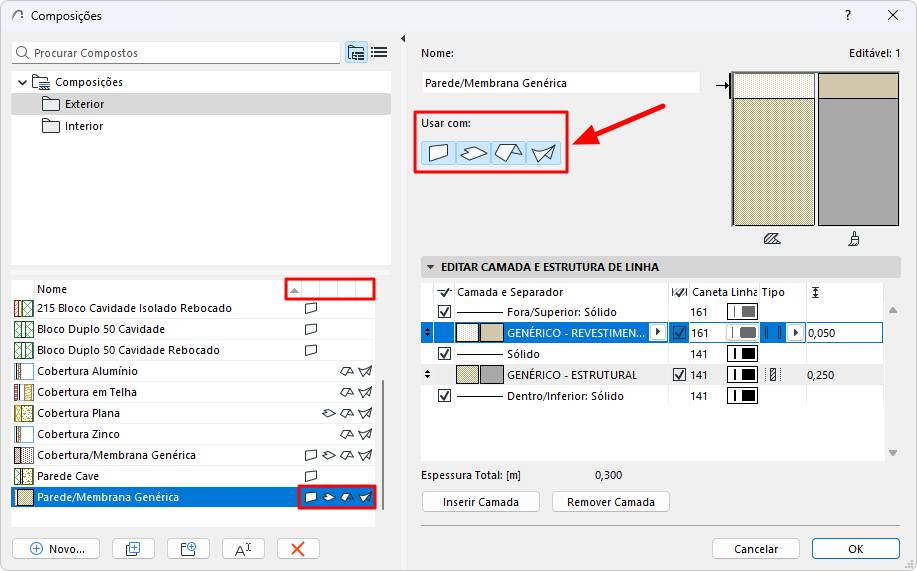Click the core type icon of GENÉRICO - ESTRUTURAL
This screenshot has width=917, height=571.
pyautogui.click(x=773, y=375)
